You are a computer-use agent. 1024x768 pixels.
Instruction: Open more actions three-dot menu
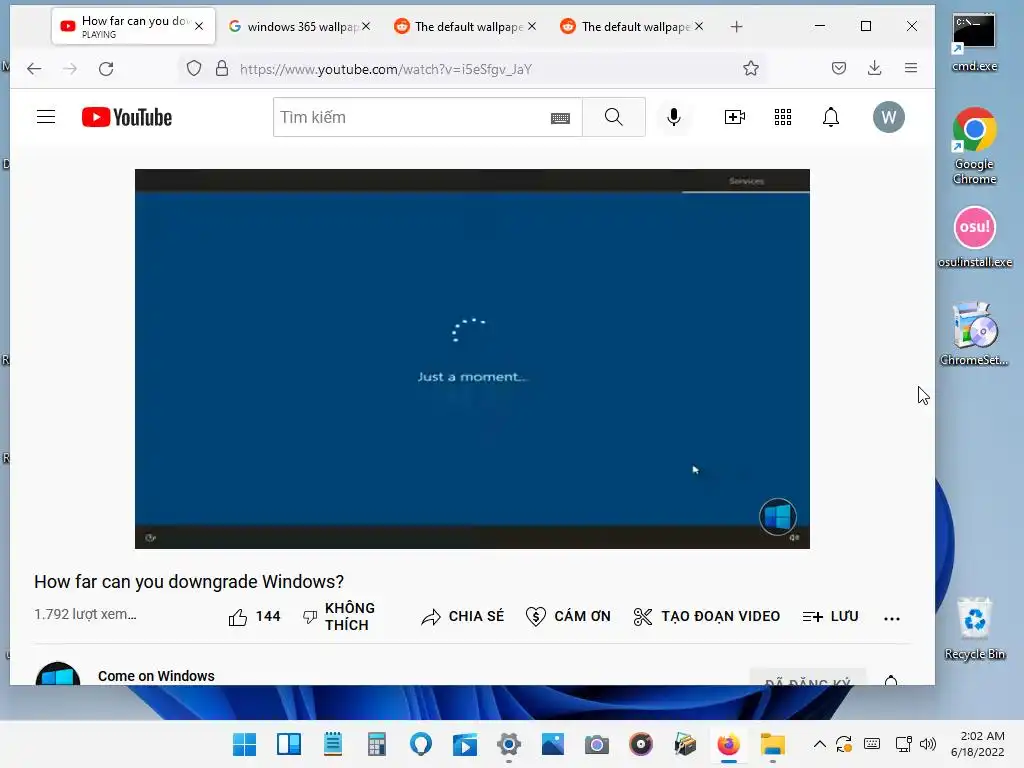891,618
